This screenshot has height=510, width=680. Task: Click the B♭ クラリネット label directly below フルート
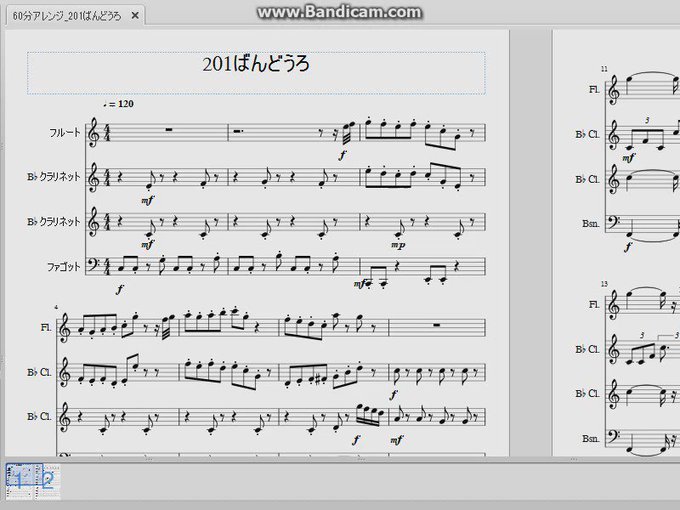pyautogui.click(x=54, y=177)
